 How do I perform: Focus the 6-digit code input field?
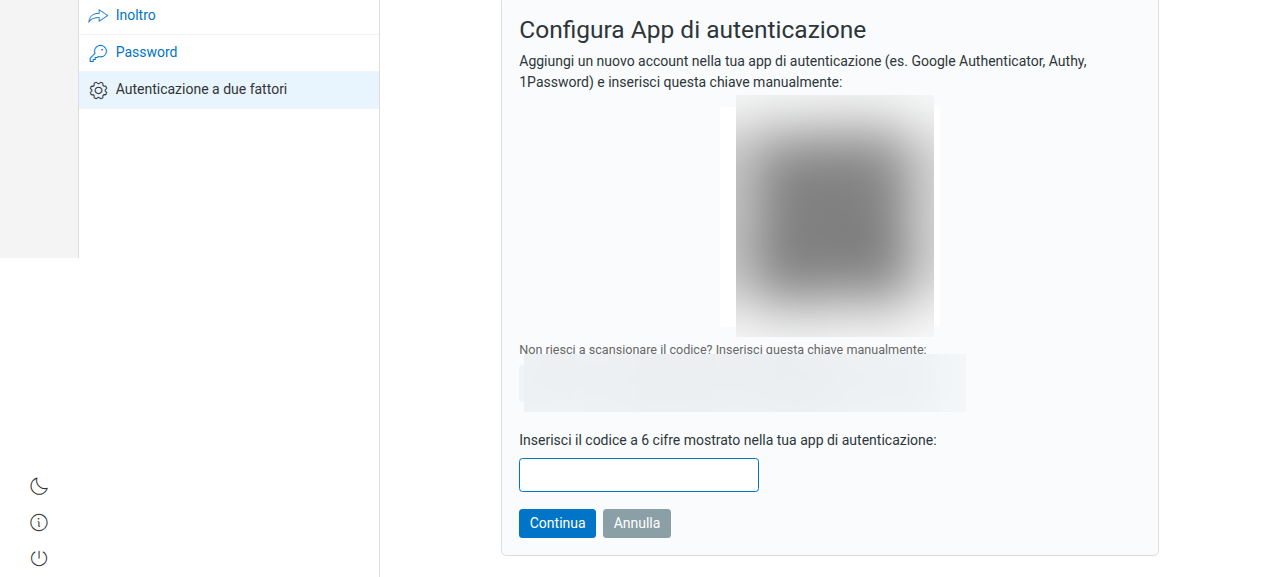(639, 475)
